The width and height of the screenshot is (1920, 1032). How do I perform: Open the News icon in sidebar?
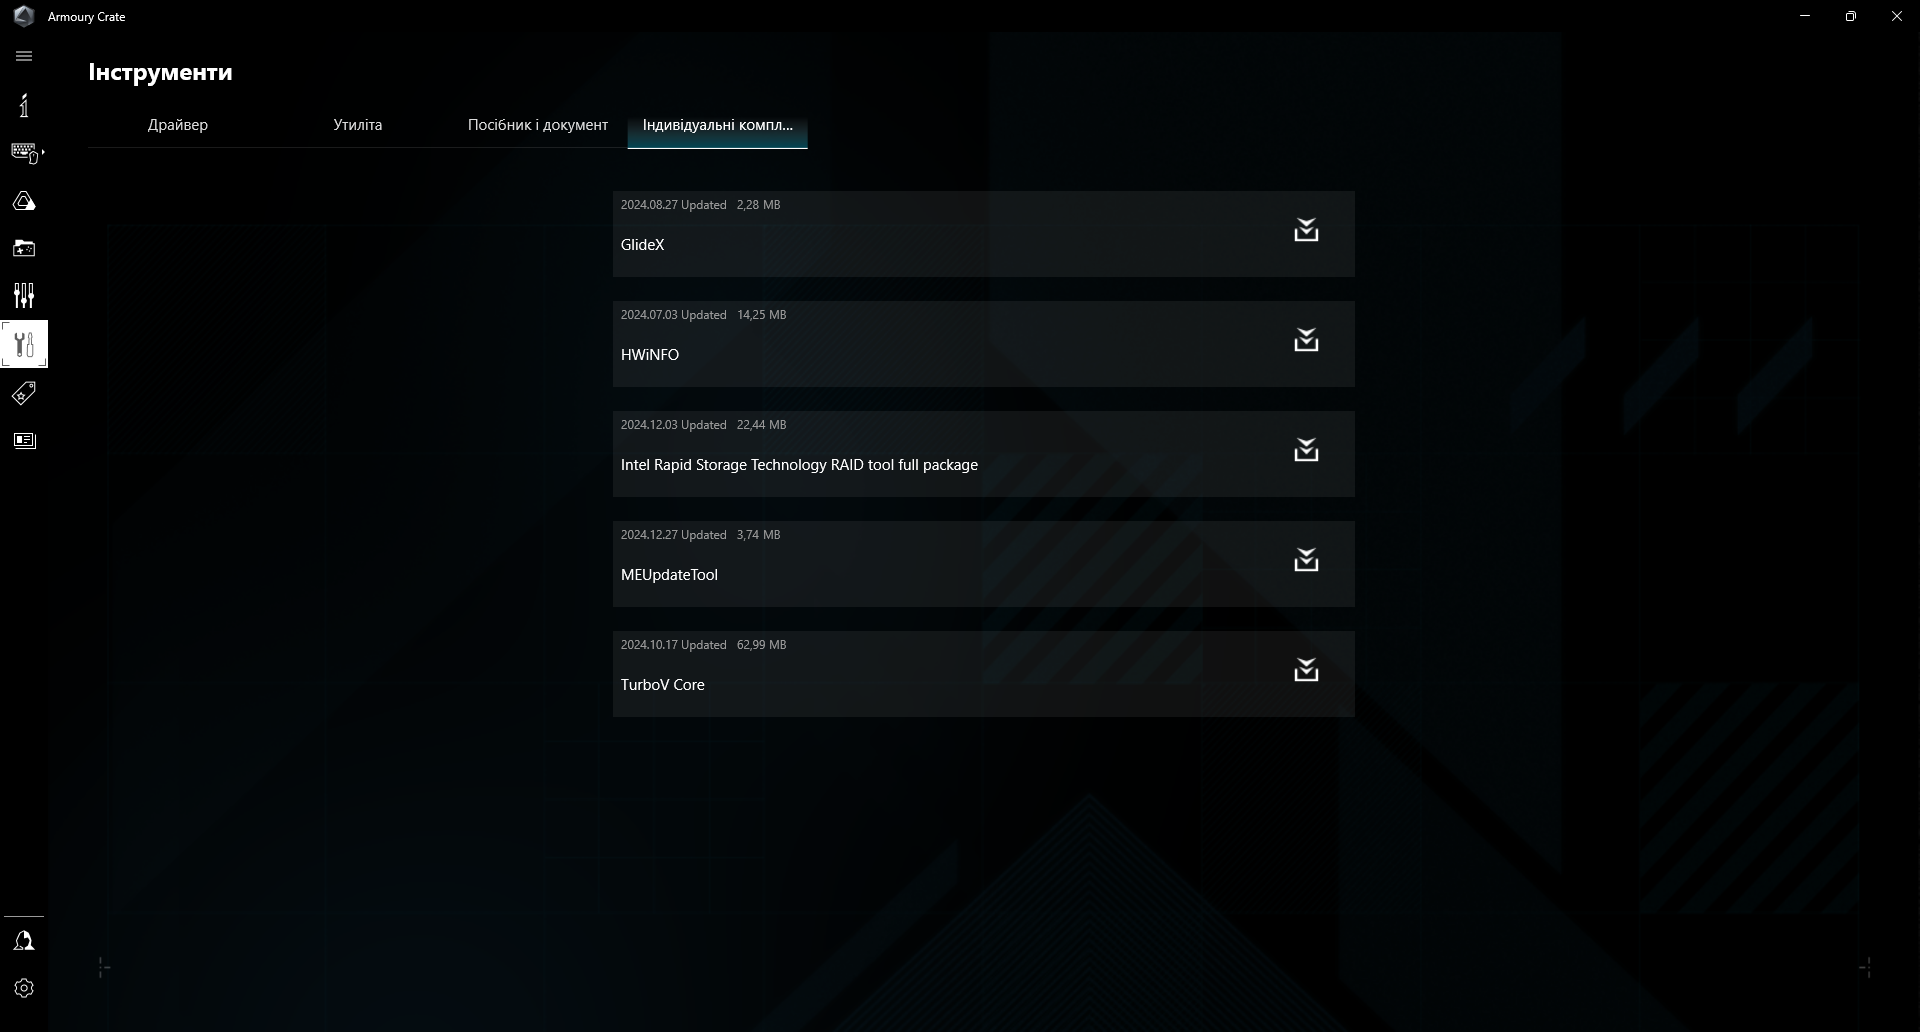point(24,441)
